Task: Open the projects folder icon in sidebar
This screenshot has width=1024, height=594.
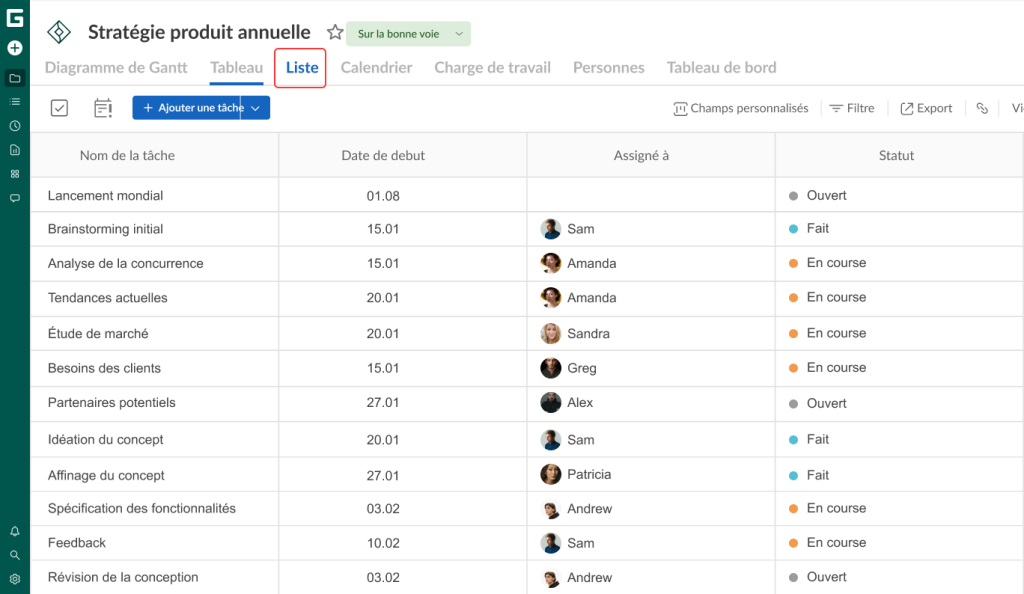Action: (14, 78)
